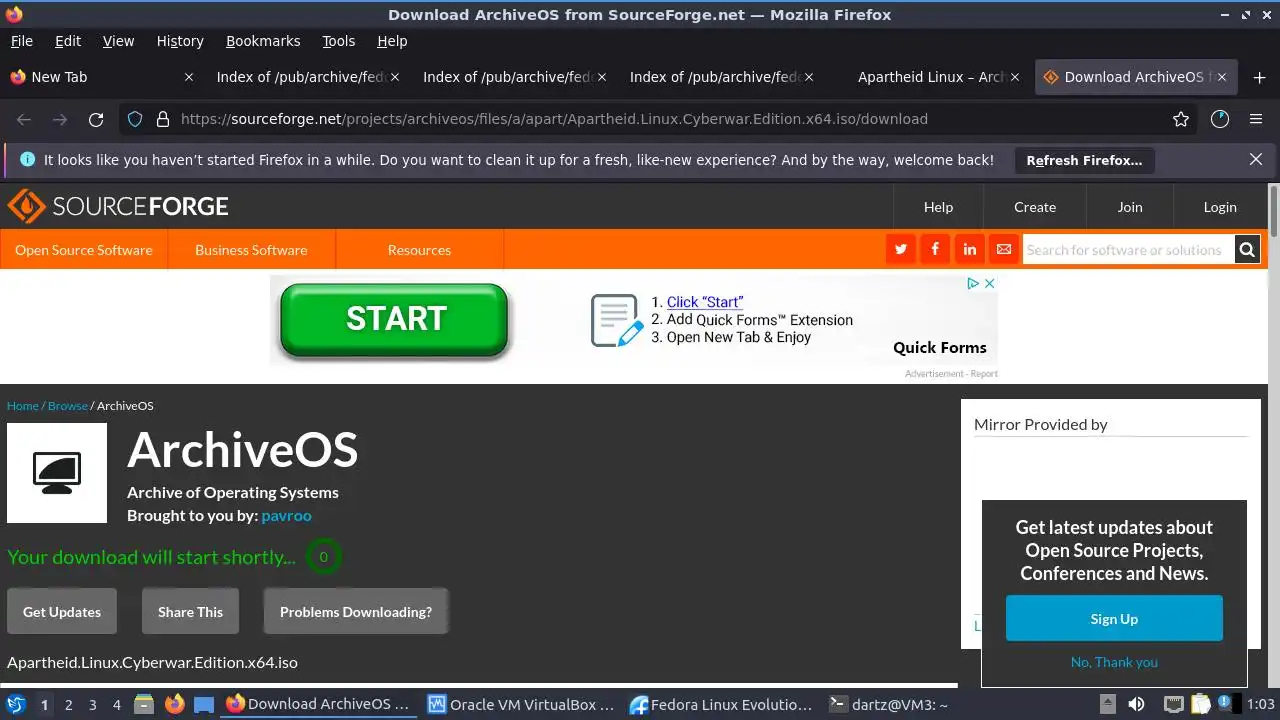Open the History menu
This screenshot has width=1280, height=720.
point(180,41)
